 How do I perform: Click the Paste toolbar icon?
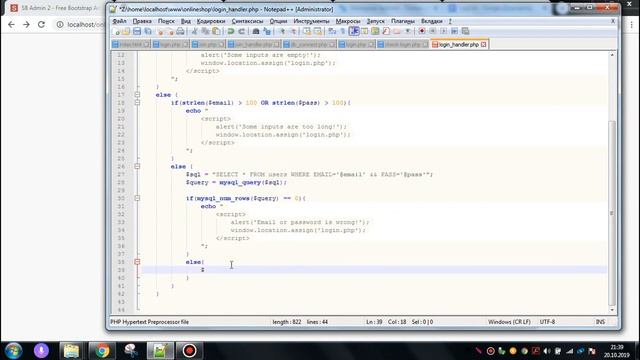[216, 31]
